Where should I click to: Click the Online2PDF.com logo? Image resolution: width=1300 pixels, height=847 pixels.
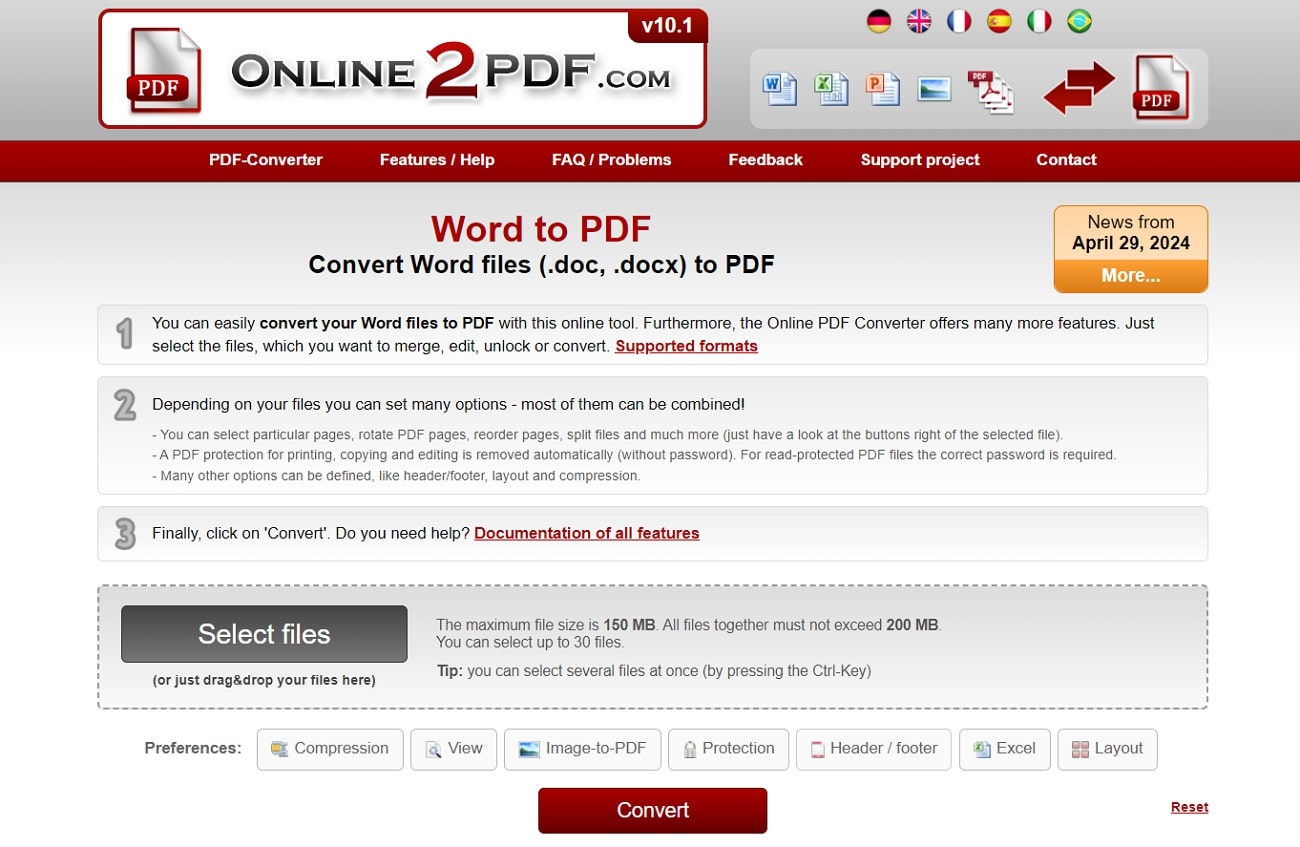(402, 69)
